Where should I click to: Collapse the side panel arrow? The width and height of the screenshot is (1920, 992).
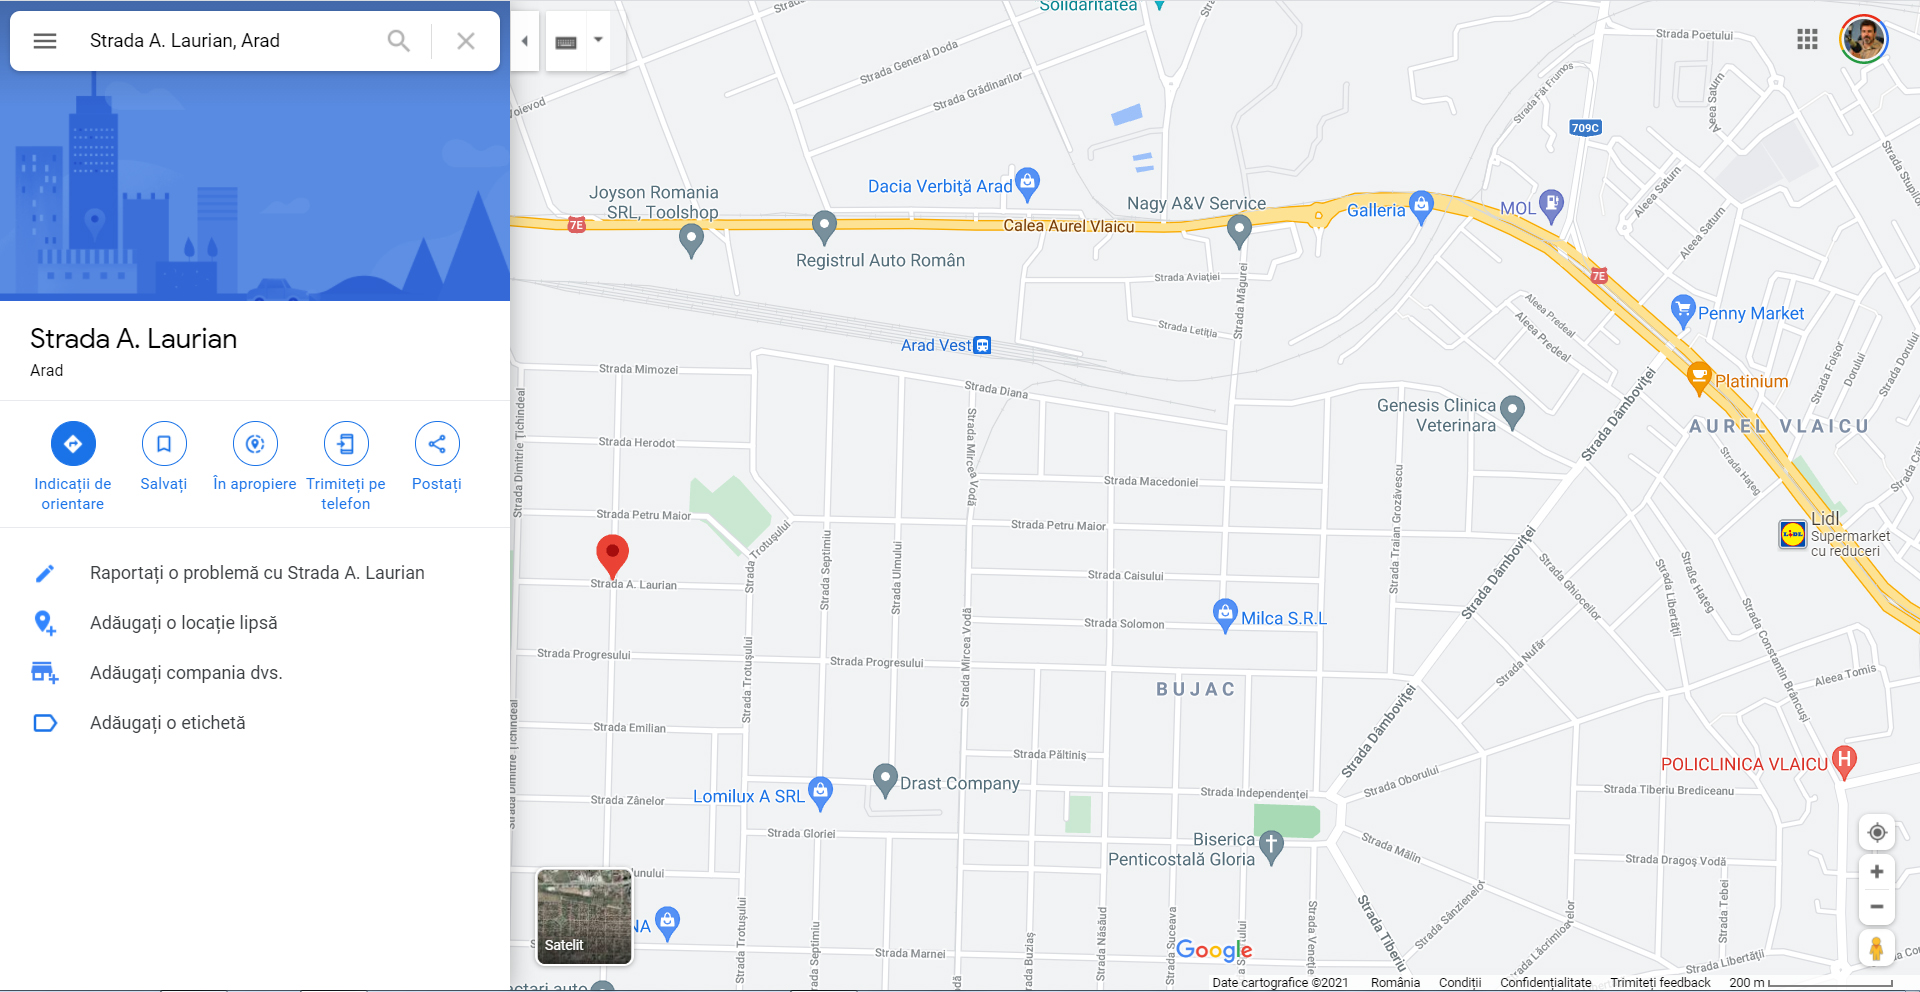[525, 41]
